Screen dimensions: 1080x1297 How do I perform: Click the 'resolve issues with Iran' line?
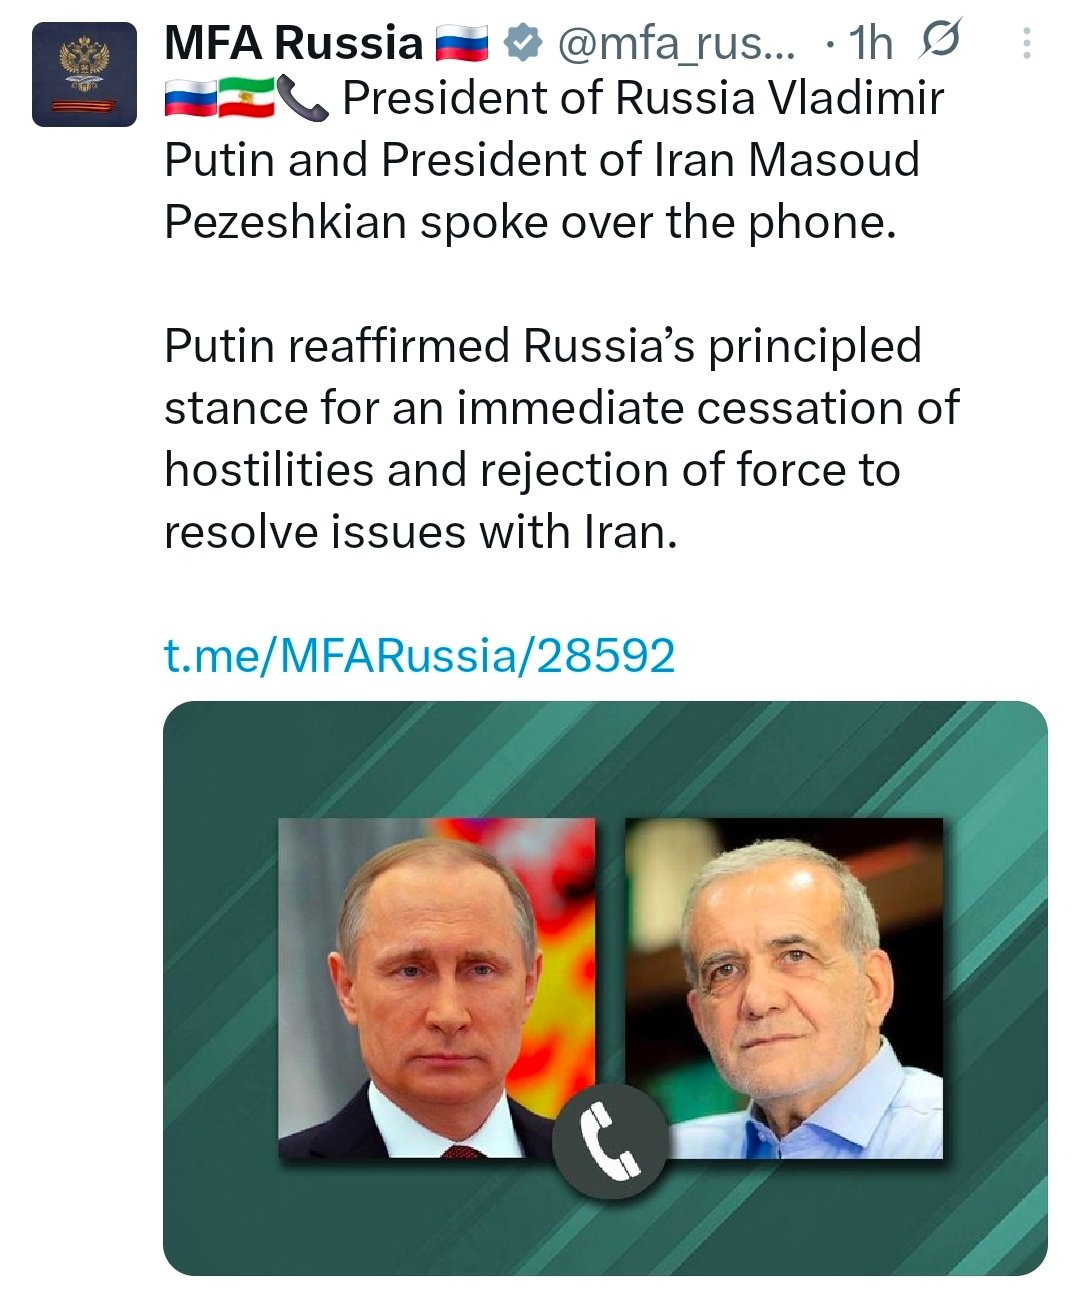click(x=420, y=532)
